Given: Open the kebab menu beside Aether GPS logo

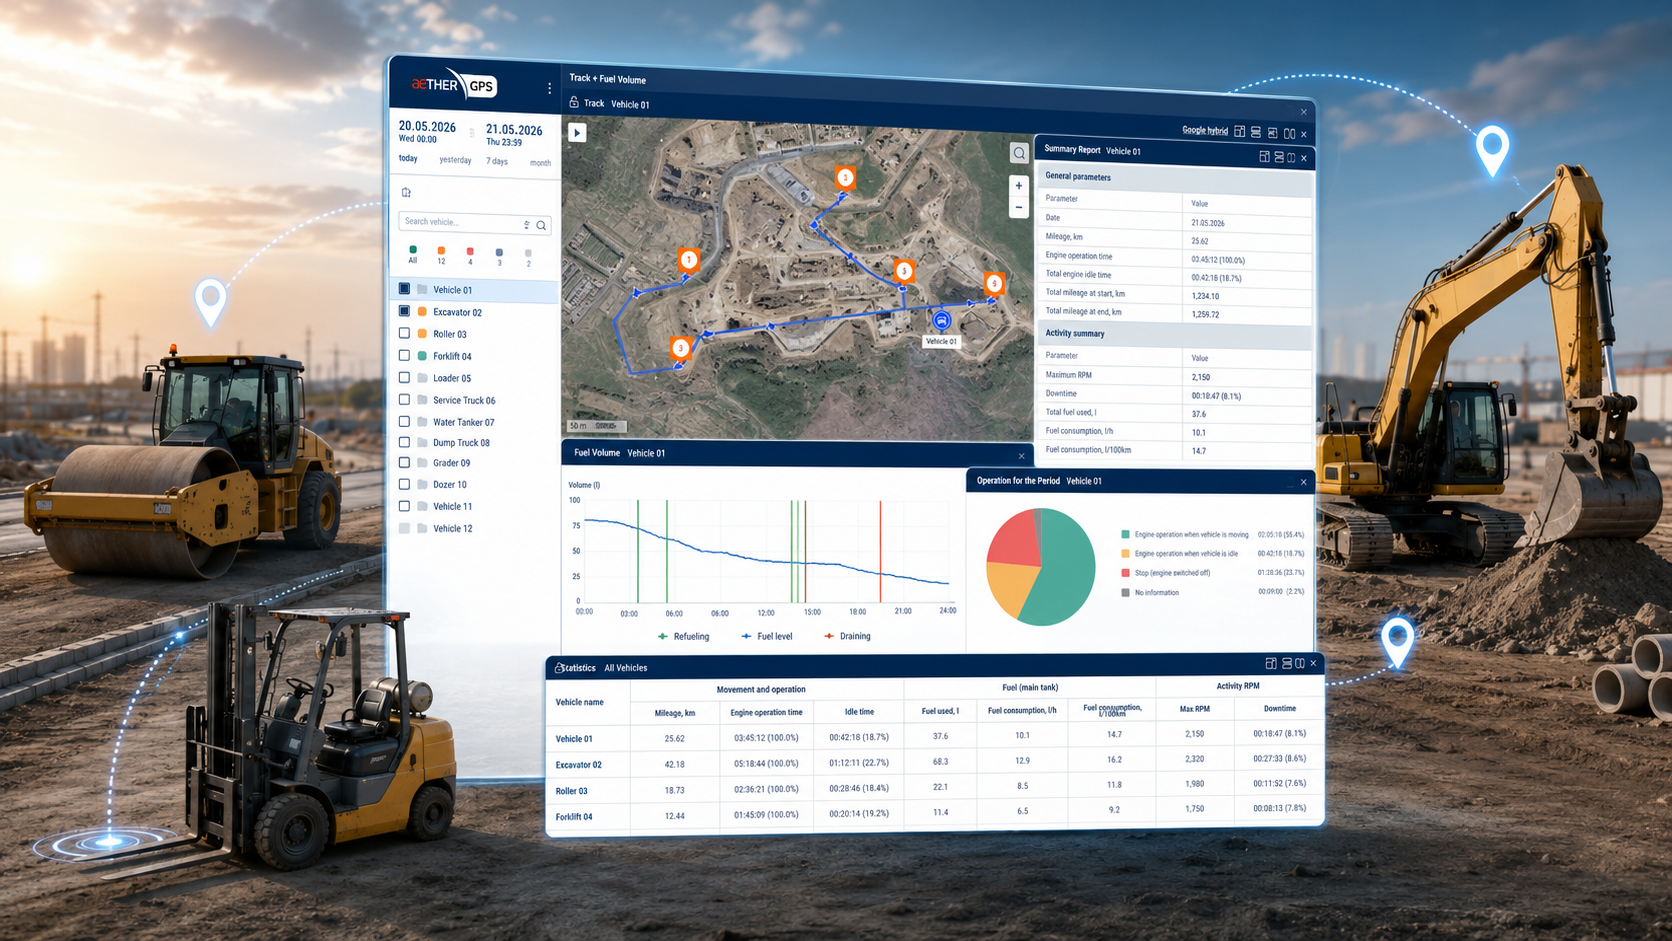Looking at the screenshot, I should [549, 88].
